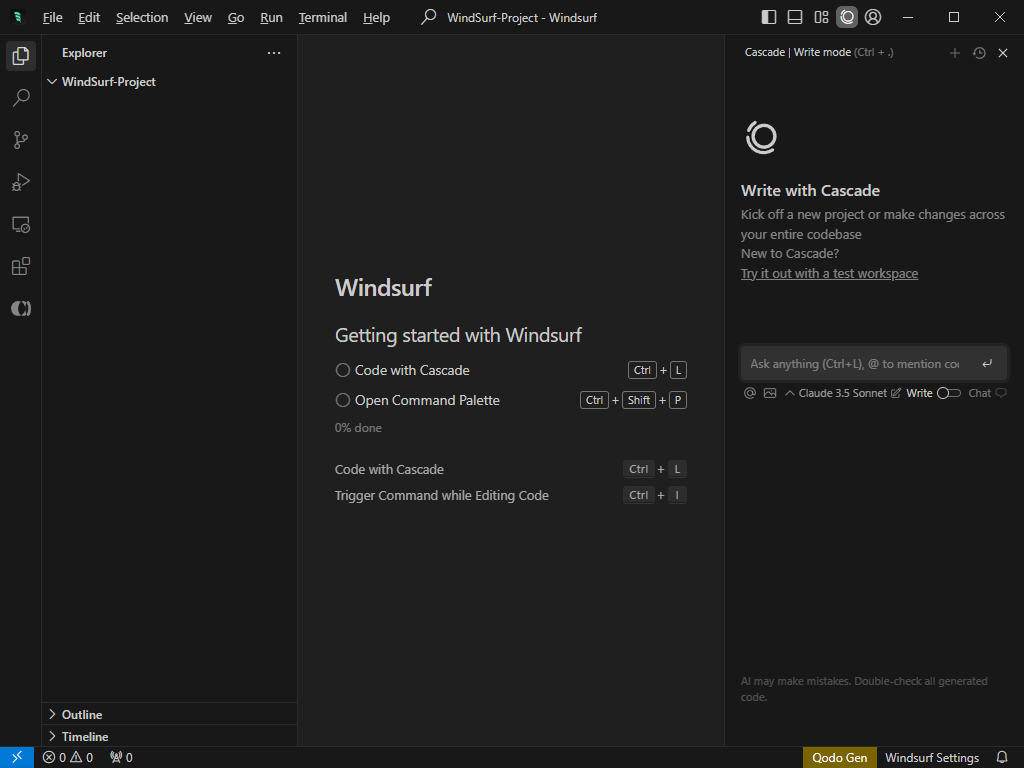
Task: Open the Edit menu
Action: click(x=89, y=18)
